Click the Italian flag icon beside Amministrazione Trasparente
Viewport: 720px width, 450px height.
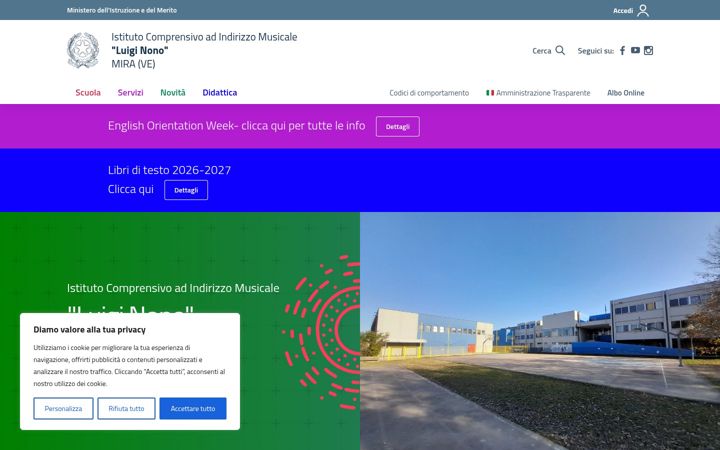click(490, 93)
